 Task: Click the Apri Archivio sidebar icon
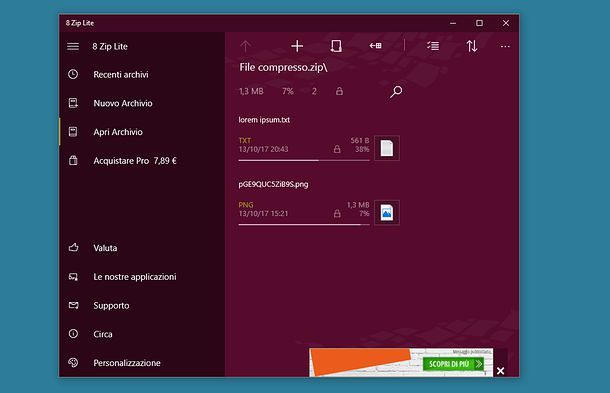coord(73,132)
